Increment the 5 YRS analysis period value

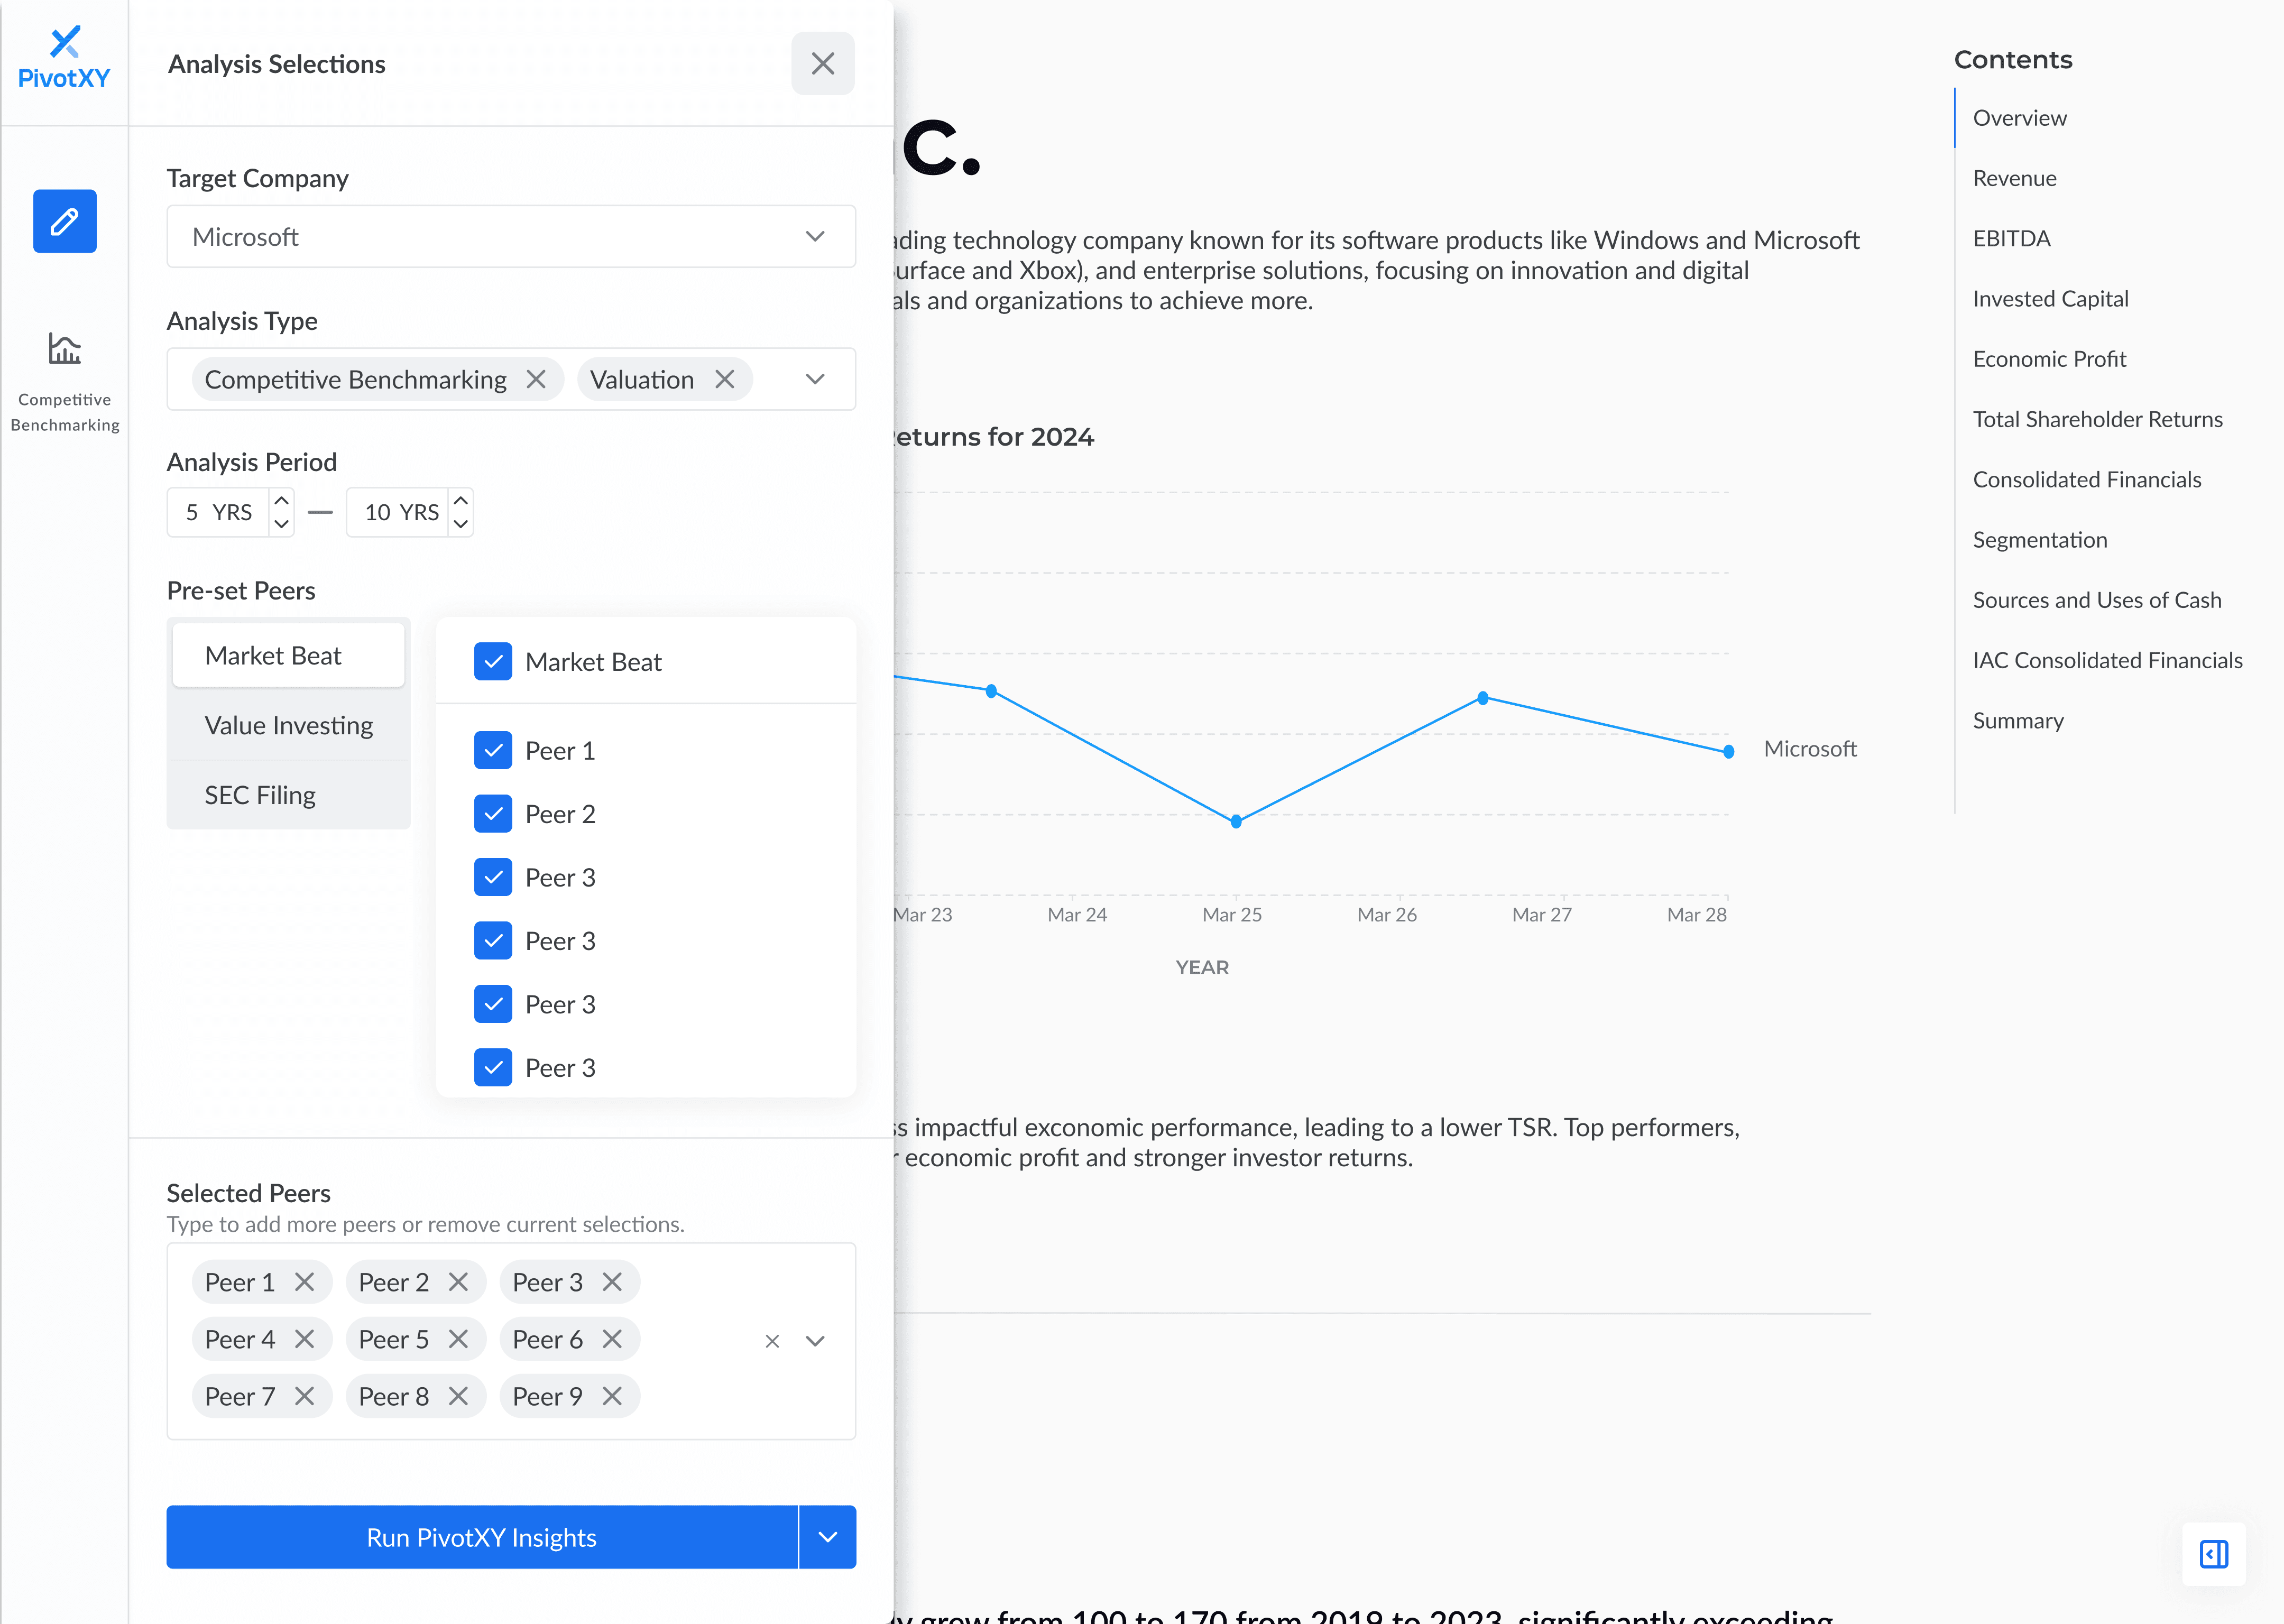coord(281,500)
